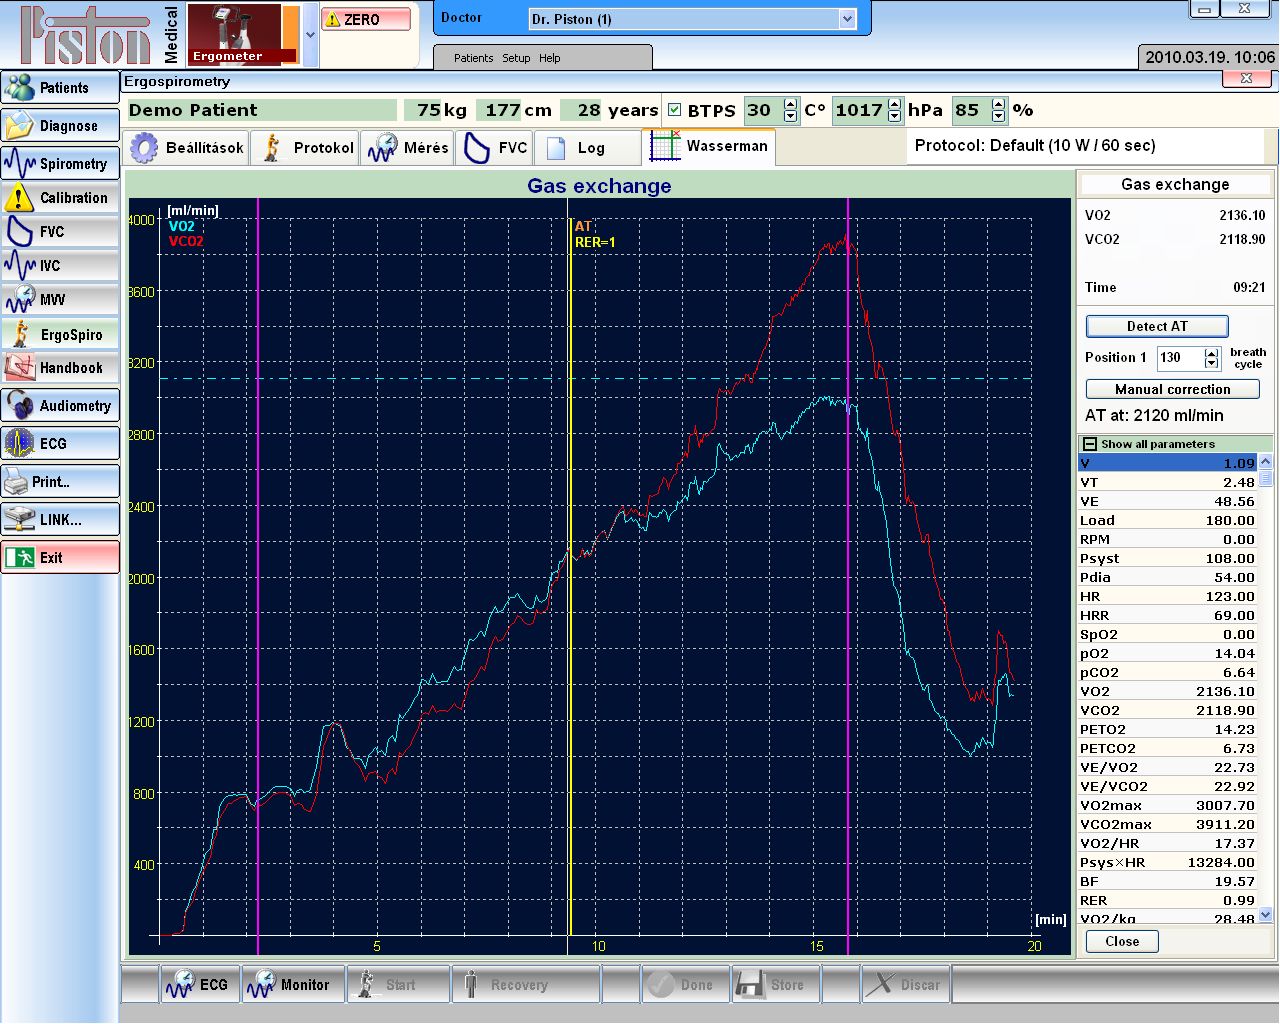Viewport: 1280px width, 1024px height.
Task: Decrease the humidity percent value
Action: click(x=998, y=116)
